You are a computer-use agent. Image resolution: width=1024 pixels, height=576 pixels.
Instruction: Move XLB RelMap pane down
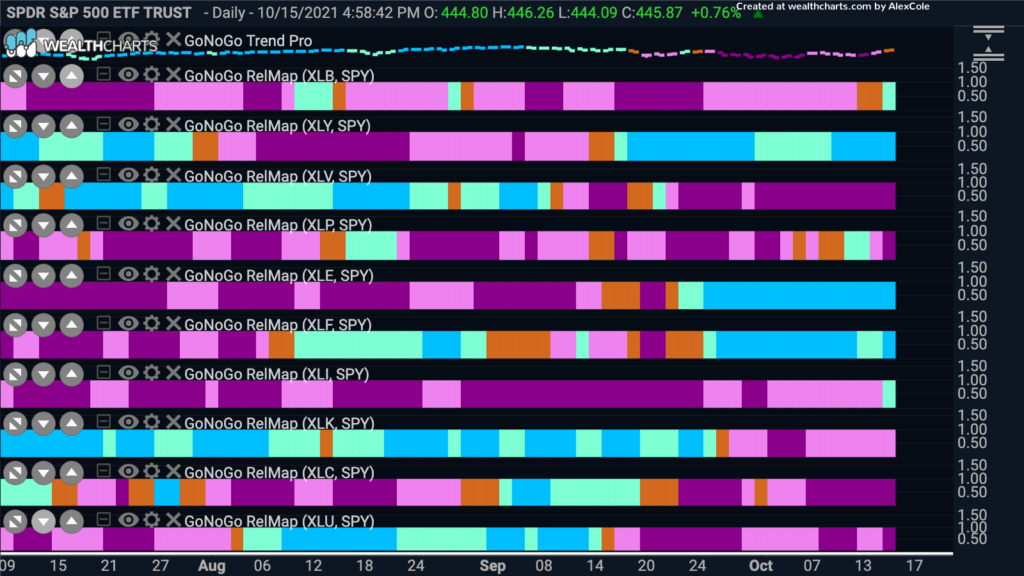tap(43, 76)
